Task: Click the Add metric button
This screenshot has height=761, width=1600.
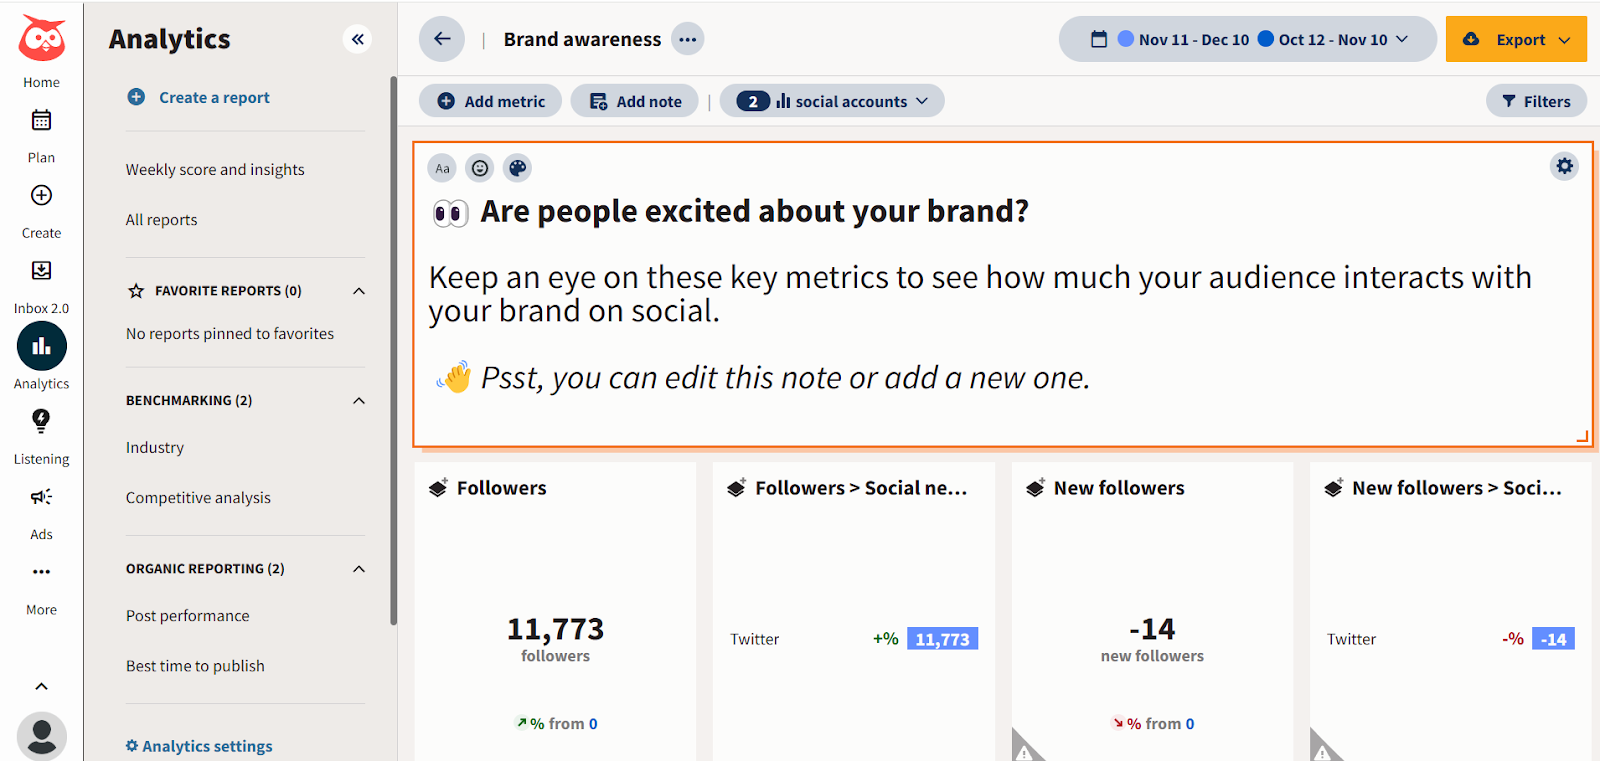Action: click(489, 100)
